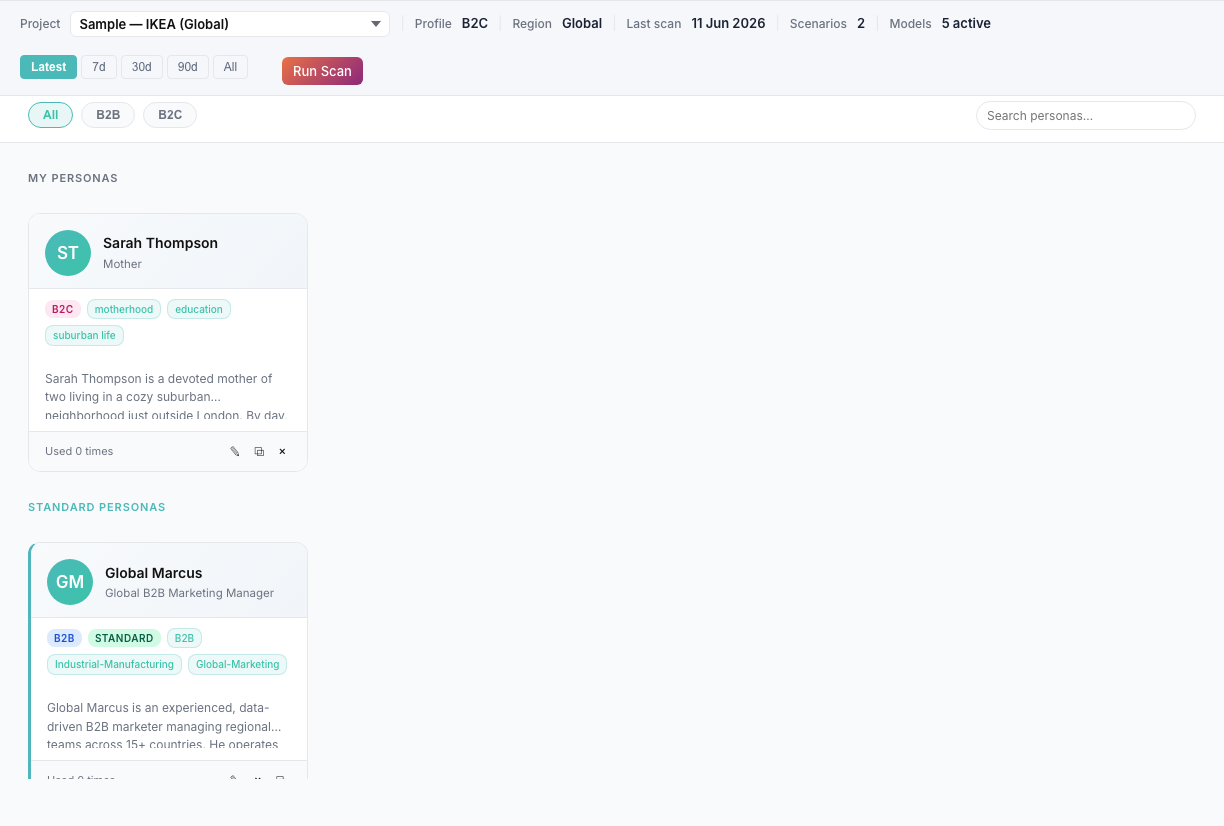Click the Global-Marketing tag
Screen dimensions: 1224x826
coord(237,664)
